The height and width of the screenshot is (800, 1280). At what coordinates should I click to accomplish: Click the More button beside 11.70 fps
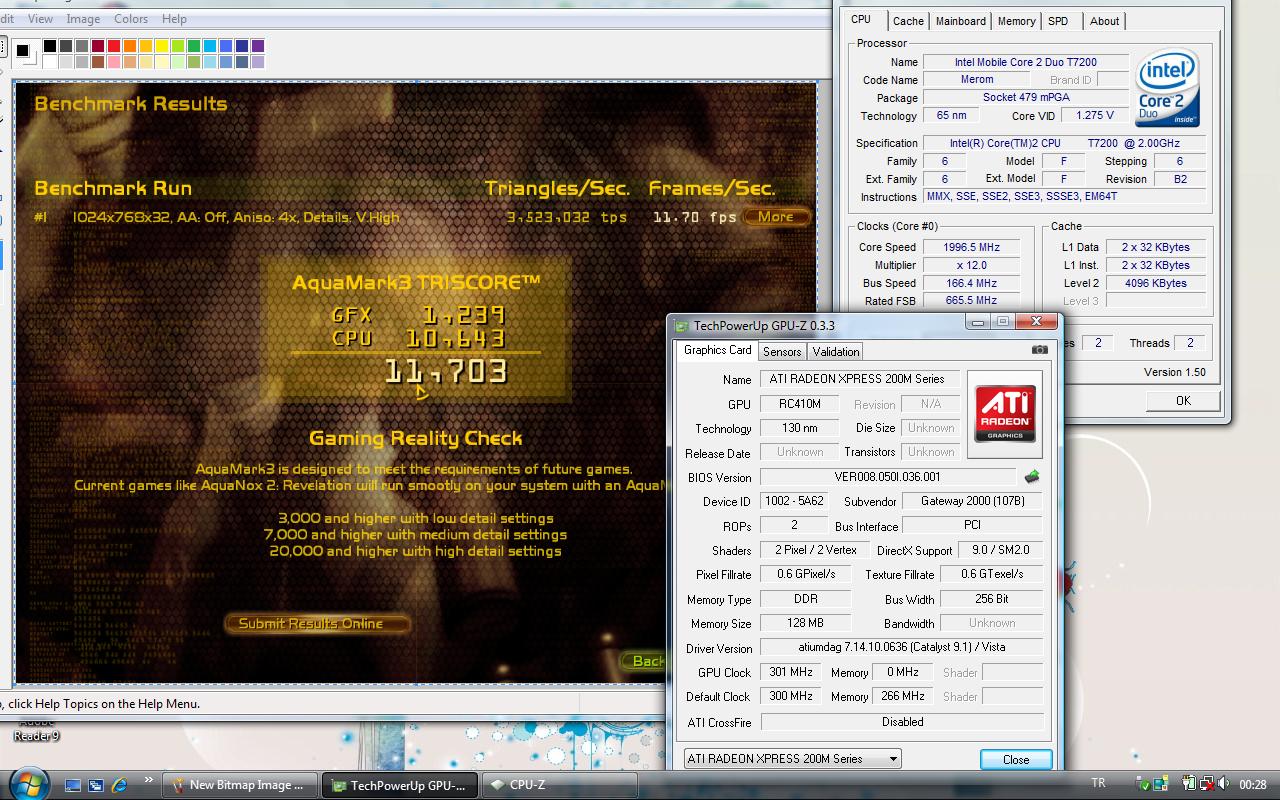pos(776,217)
